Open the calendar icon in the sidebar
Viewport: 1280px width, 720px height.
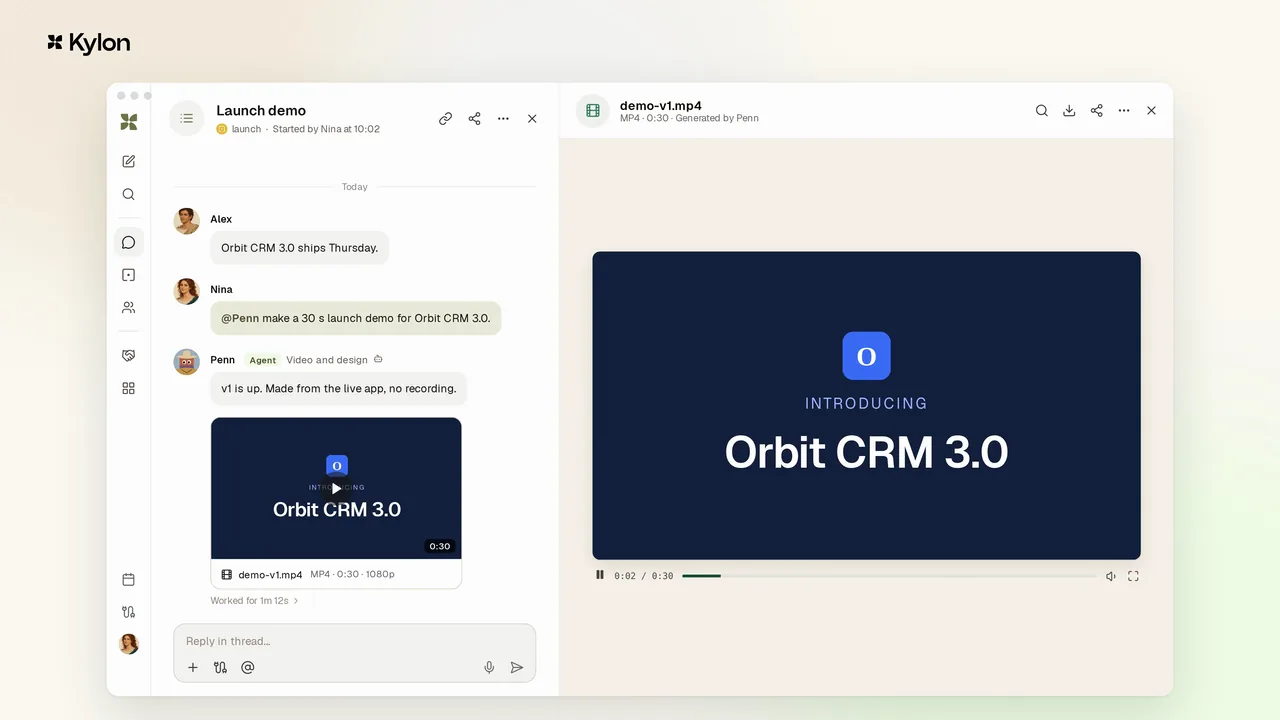pyautogui.click(x=128, y=579)
